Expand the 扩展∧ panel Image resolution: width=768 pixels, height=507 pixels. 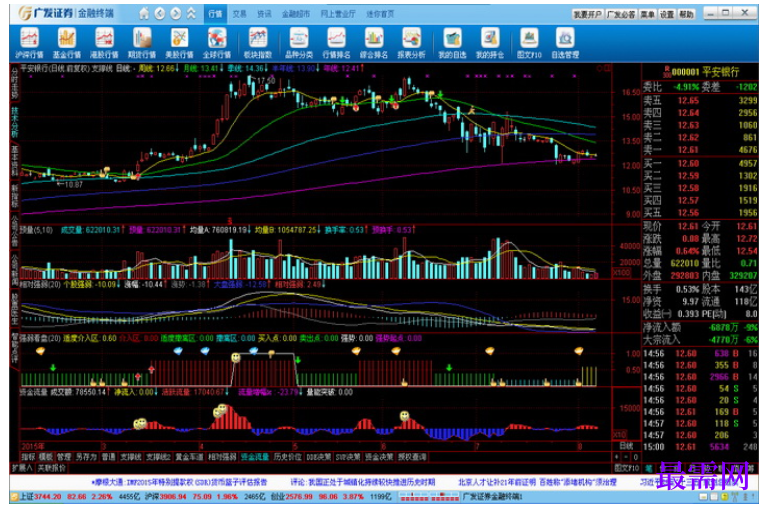(22, 468)
